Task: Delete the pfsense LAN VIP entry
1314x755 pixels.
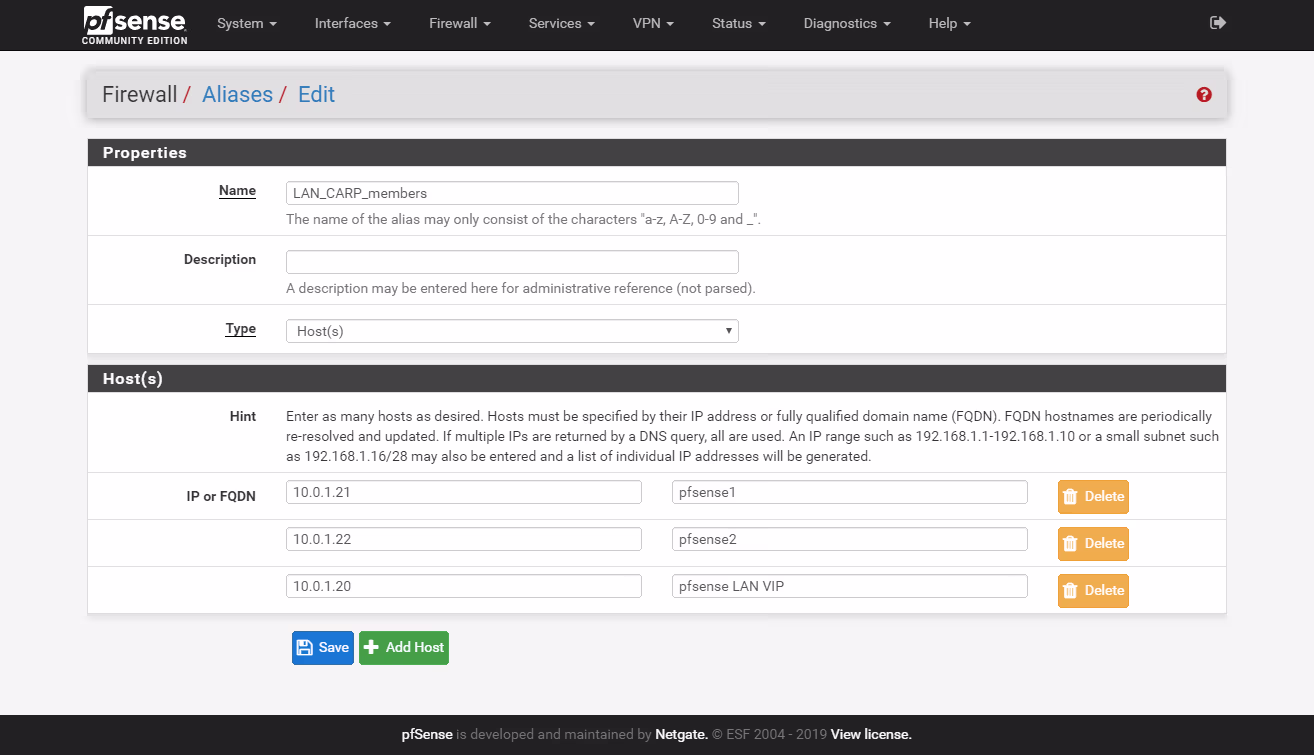Action: click(1093, 591)
